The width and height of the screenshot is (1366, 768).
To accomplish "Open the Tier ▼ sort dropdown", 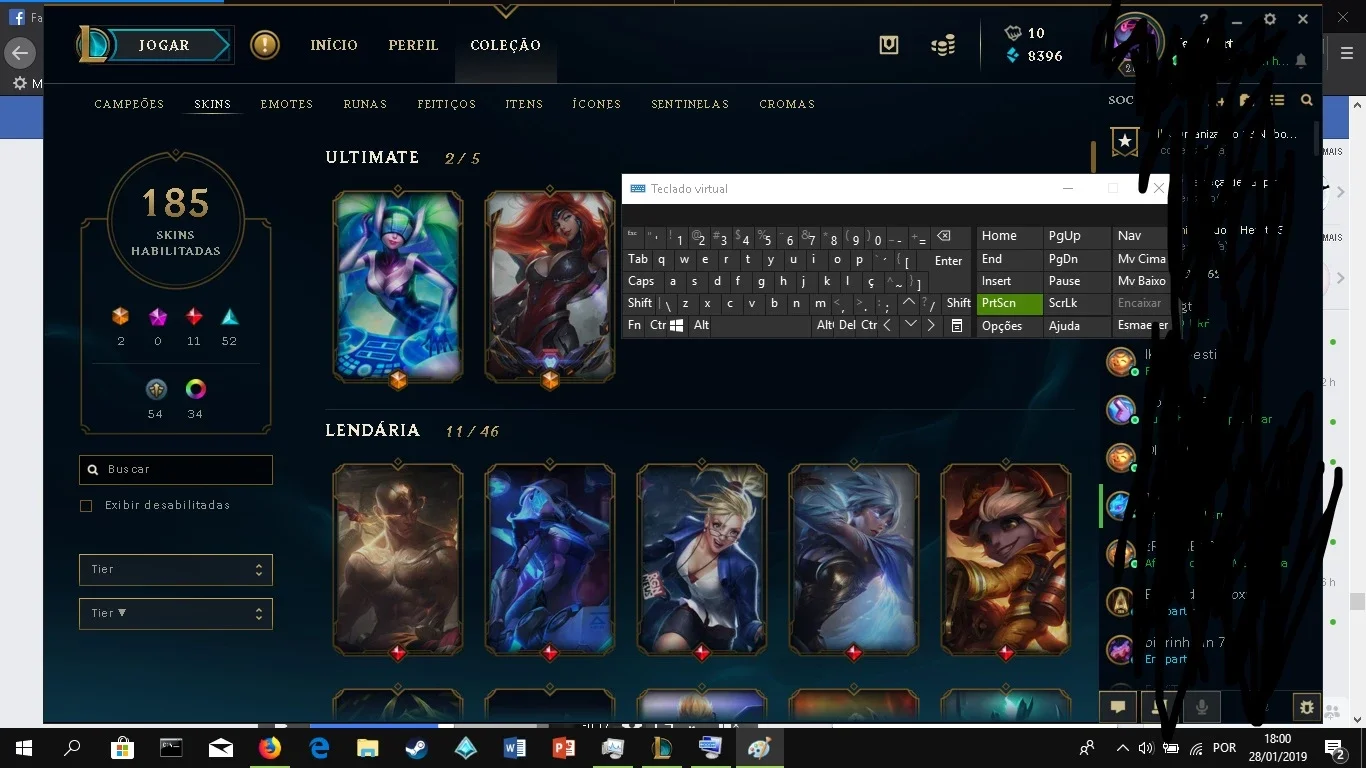I will coord(176,614).
